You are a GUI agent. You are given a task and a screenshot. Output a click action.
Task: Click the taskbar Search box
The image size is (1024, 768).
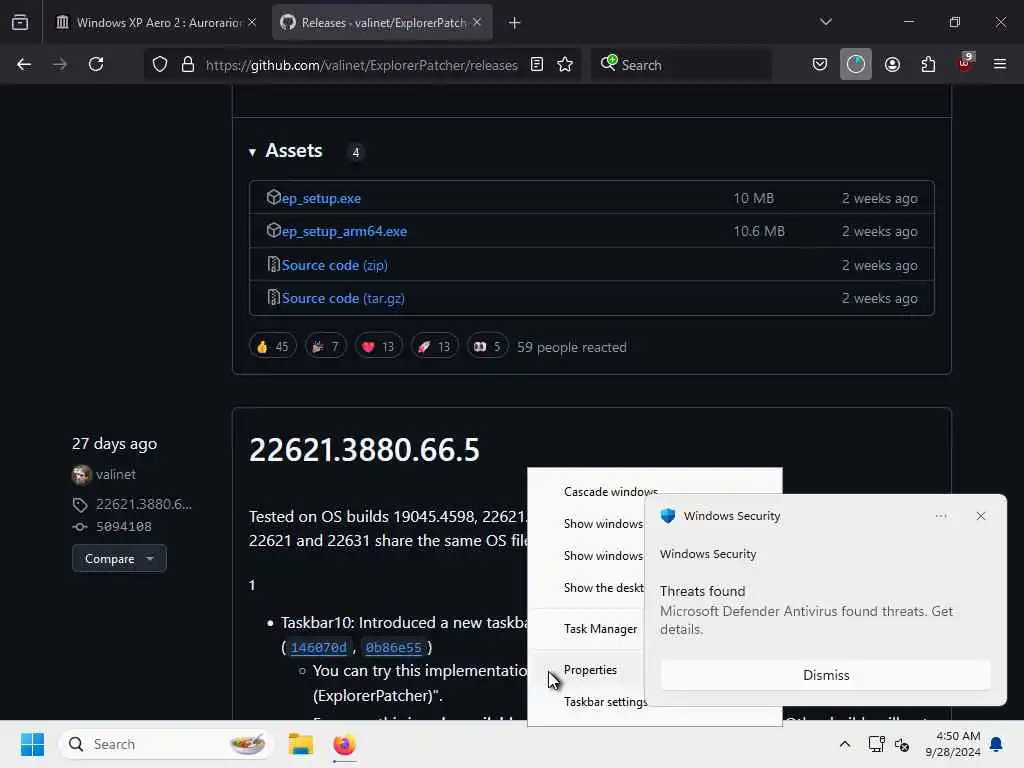[167, 744]
